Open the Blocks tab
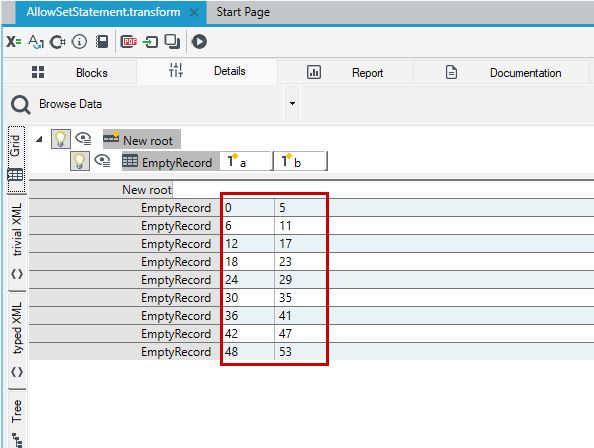Viewport: 594px width, 448px height. (70, 72)
